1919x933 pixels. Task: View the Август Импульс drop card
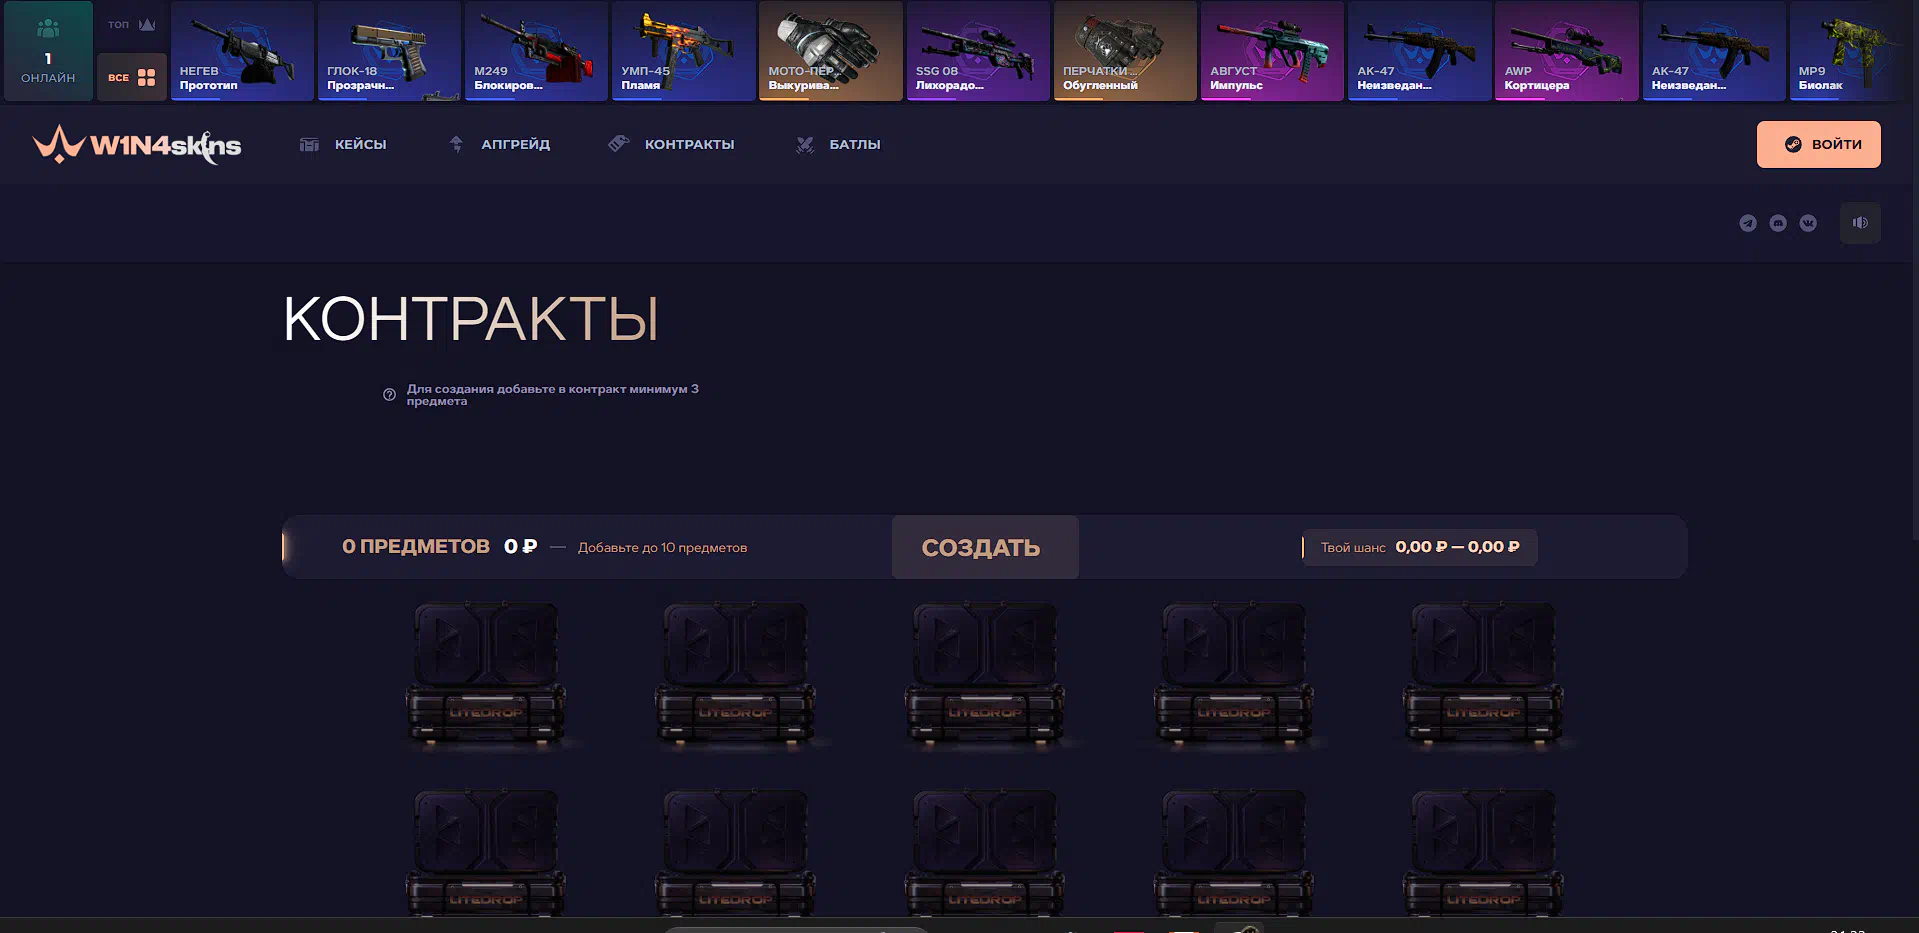point(1271,51)
